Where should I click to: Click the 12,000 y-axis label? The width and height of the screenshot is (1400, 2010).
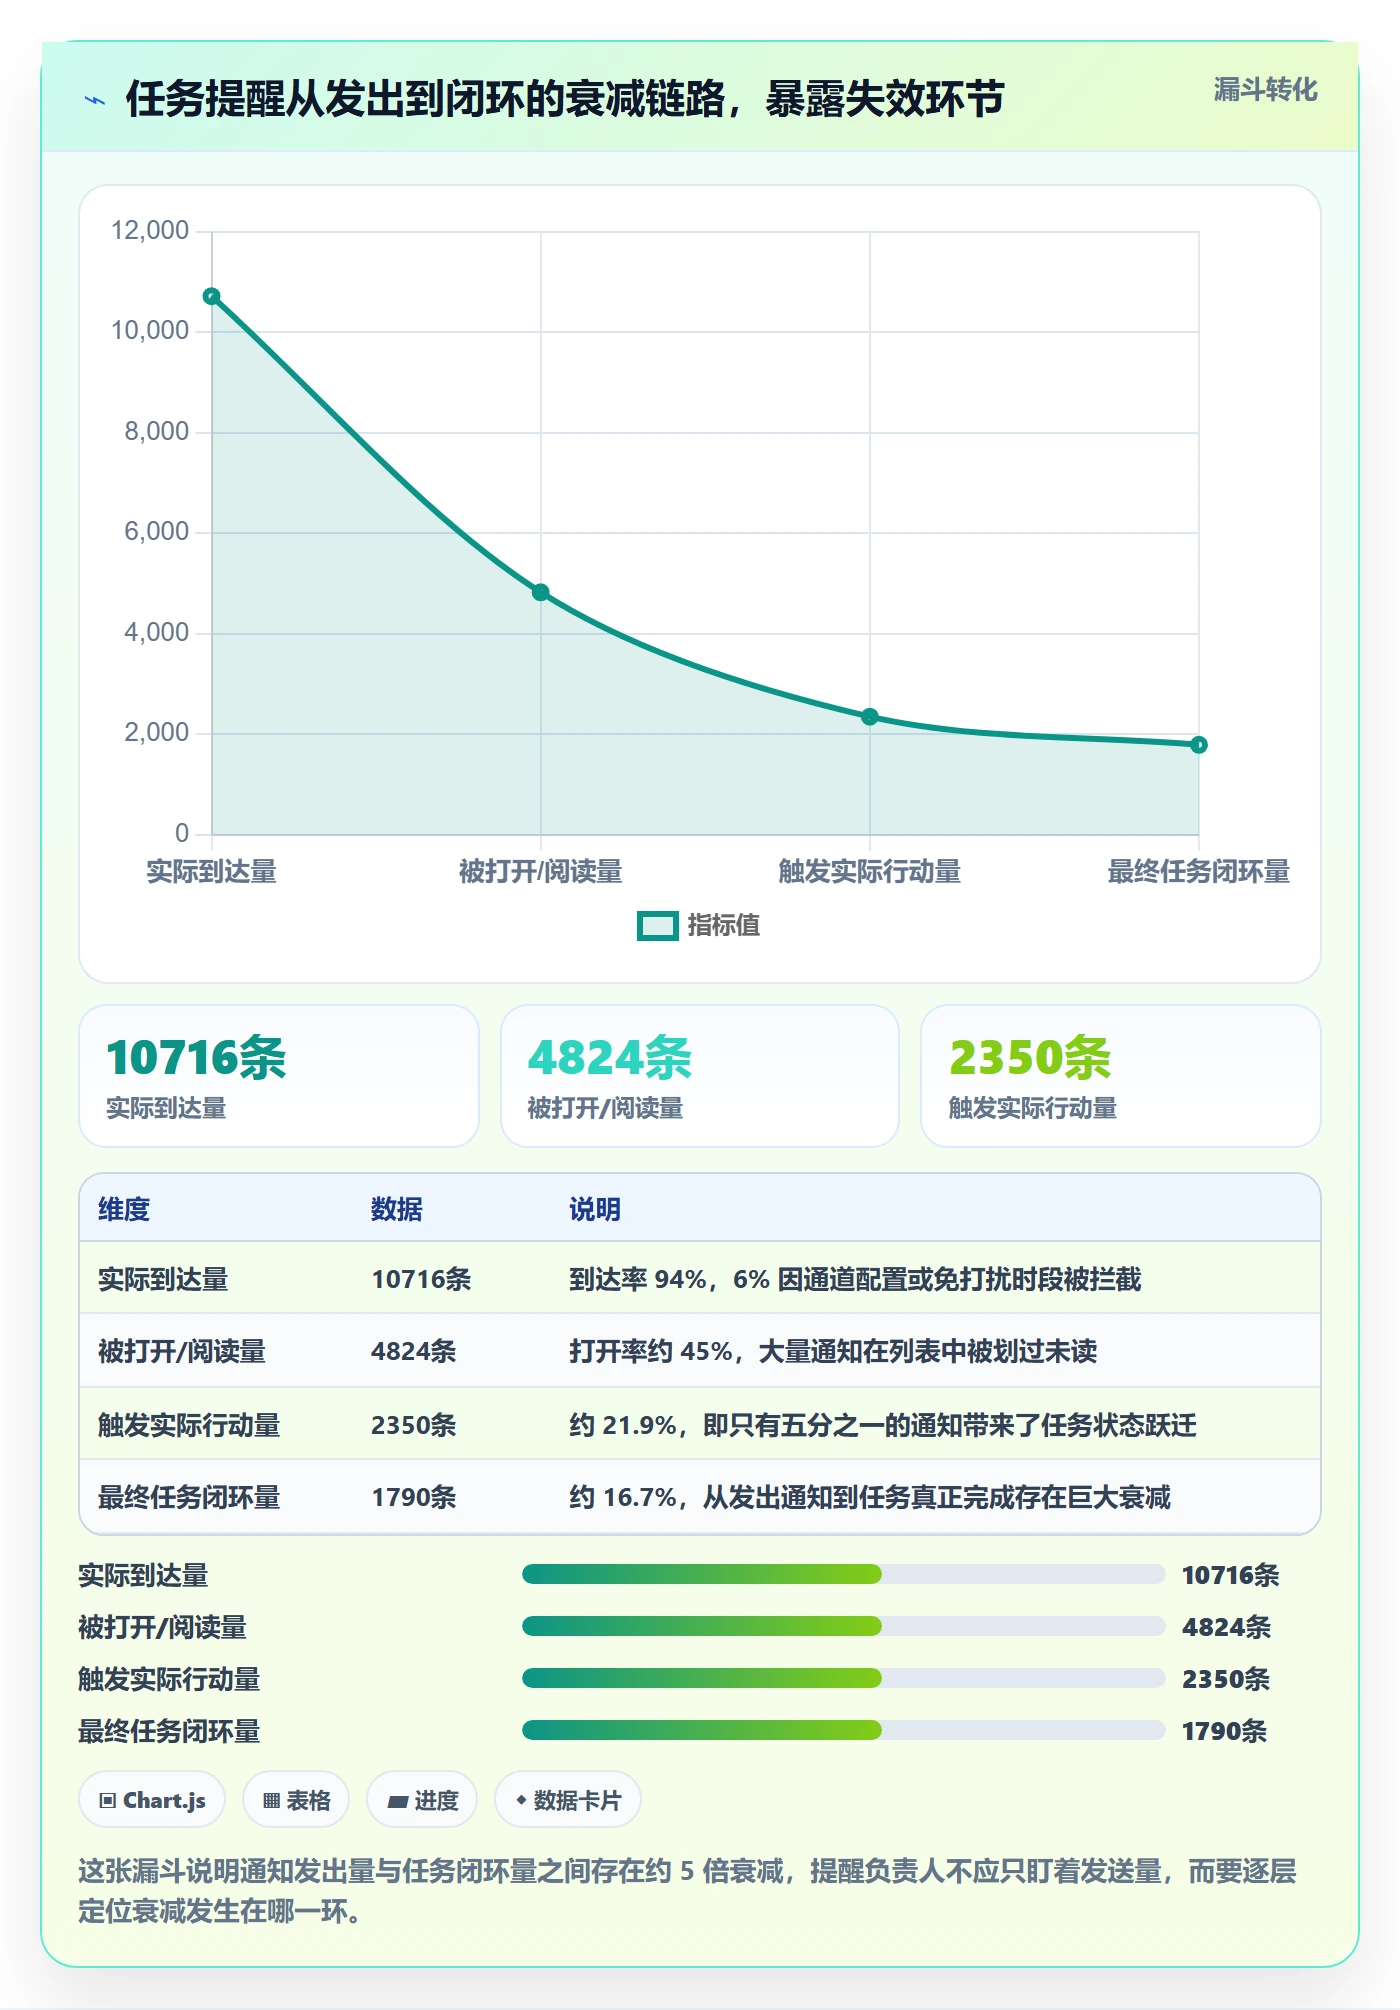150,230
